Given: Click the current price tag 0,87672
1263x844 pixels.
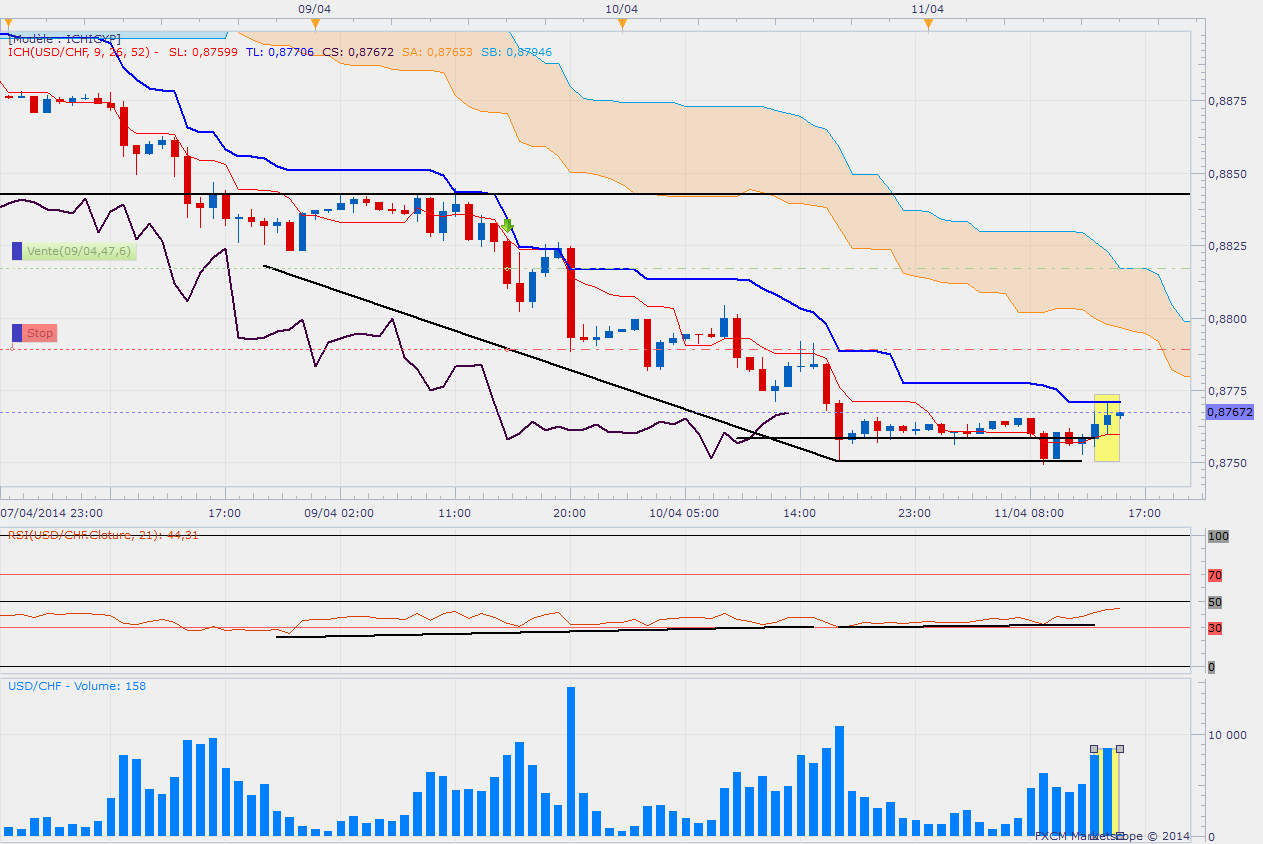Looking at the screenshot, I should coord(1229,412).
